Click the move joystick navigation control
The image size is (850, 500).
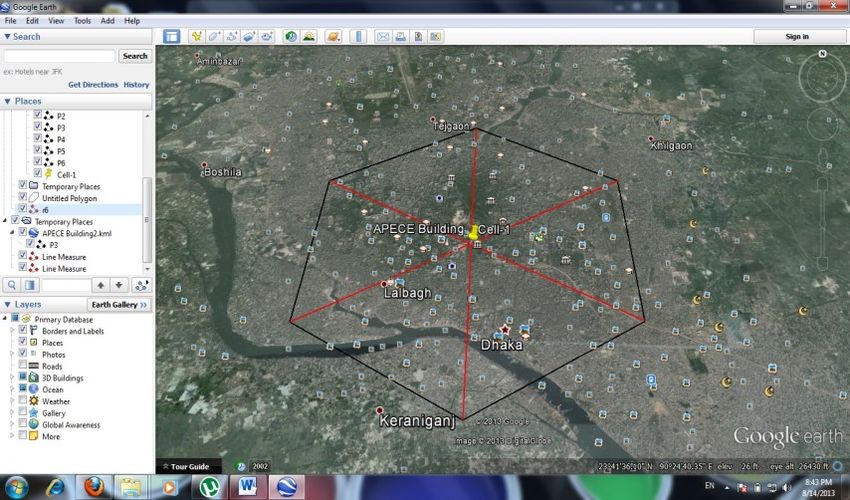coord(822,125)
